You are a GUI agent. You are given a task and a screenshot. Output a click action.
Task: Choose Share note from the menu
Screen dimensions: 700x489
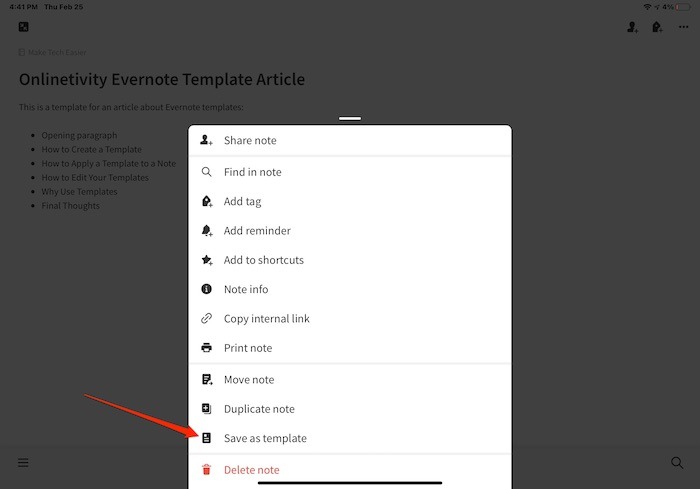coord(350,140)
